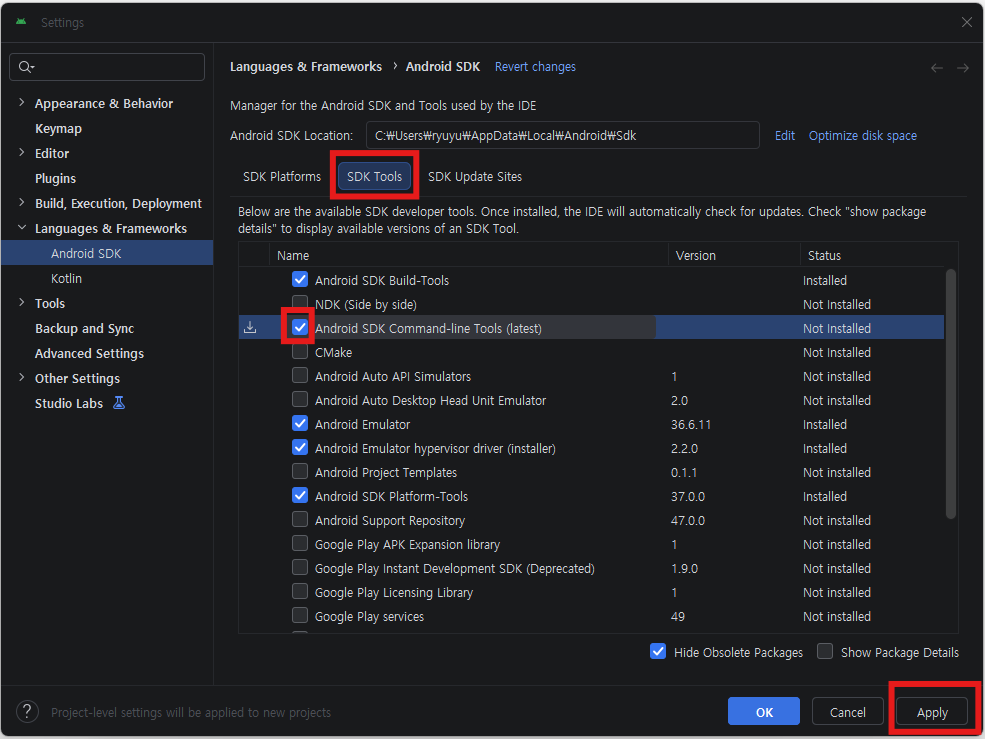
Task: Click Installed status of Build-Tools row
Action: [x=825, y=280]
